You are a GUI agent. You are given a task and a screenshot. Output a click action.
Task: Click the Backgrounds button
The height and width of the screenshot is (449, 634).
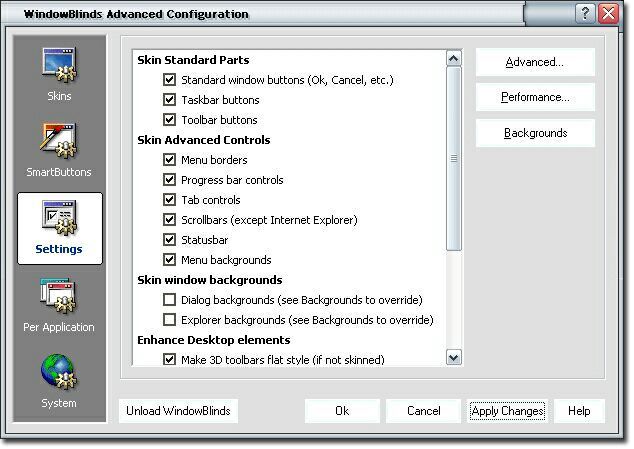[534, 133]
